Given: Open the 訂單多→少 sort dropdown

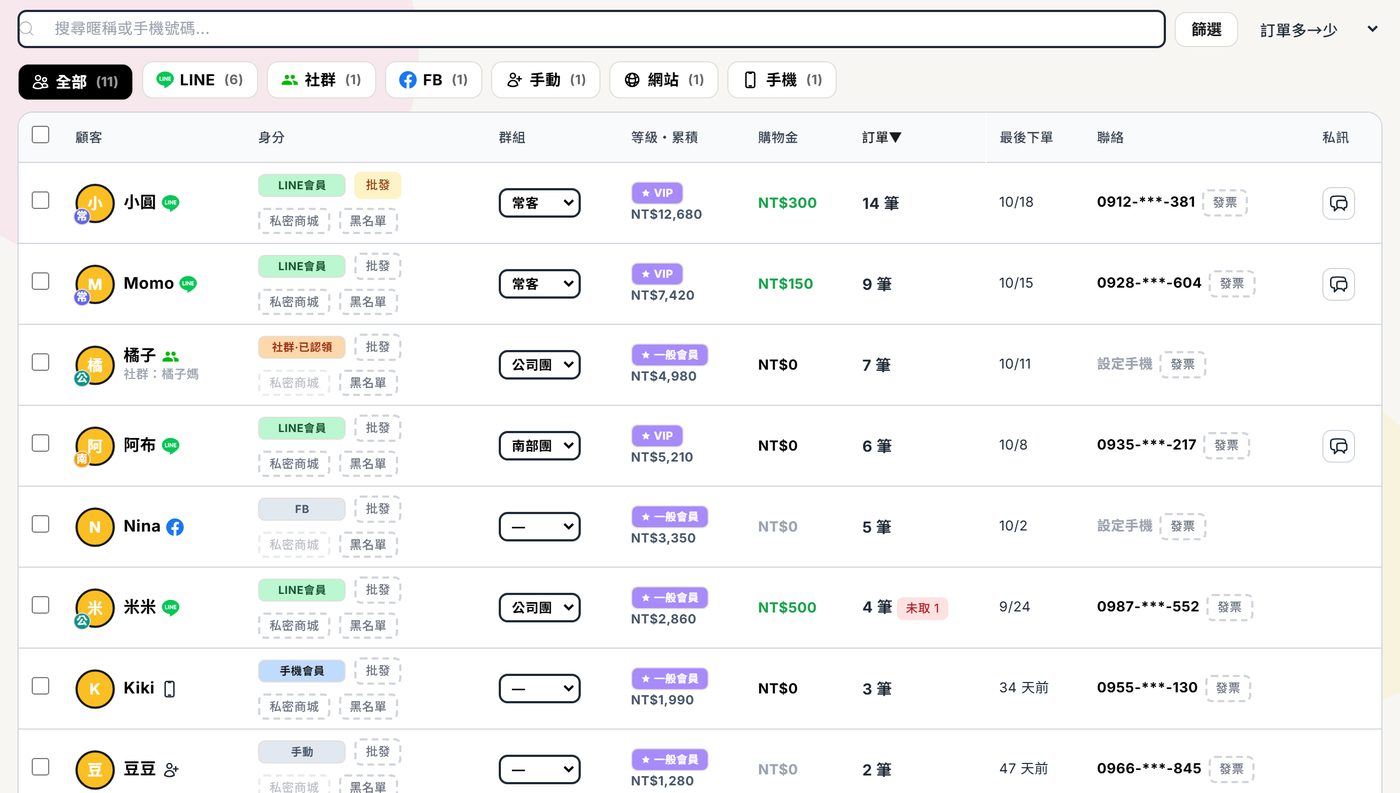Looking at the screenshot, I should point(1319,30).
